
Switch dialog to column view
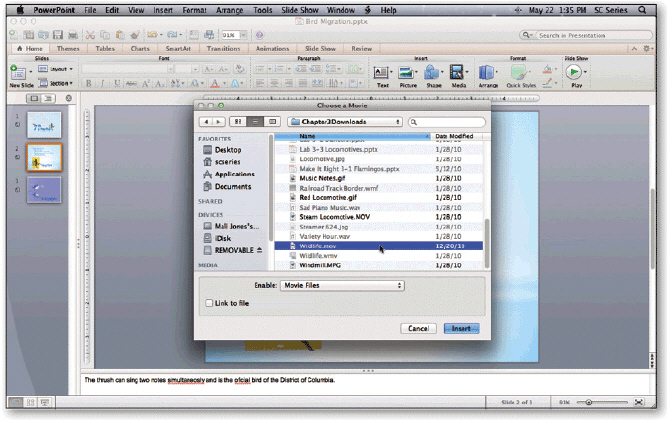[272, 122]
